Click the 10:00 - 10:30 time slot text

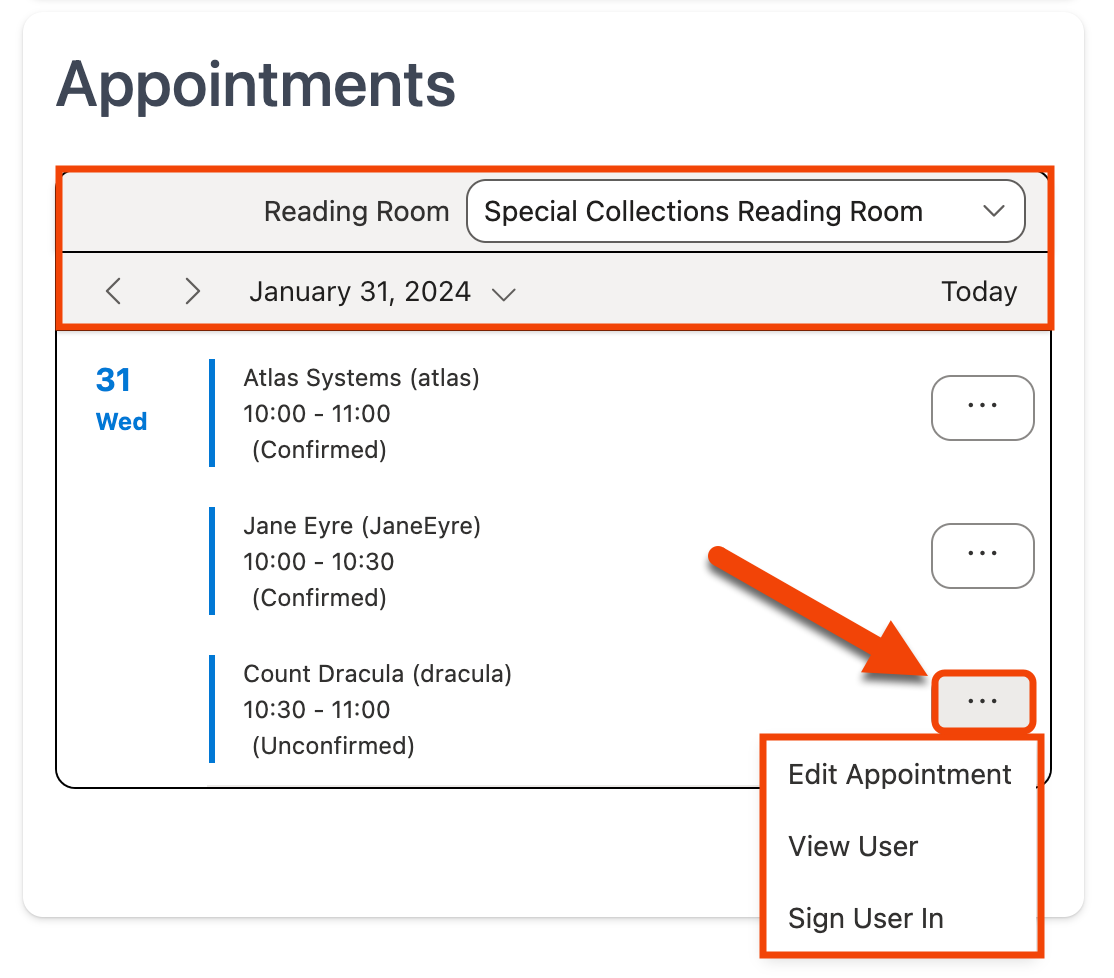[x=318, y=562]
